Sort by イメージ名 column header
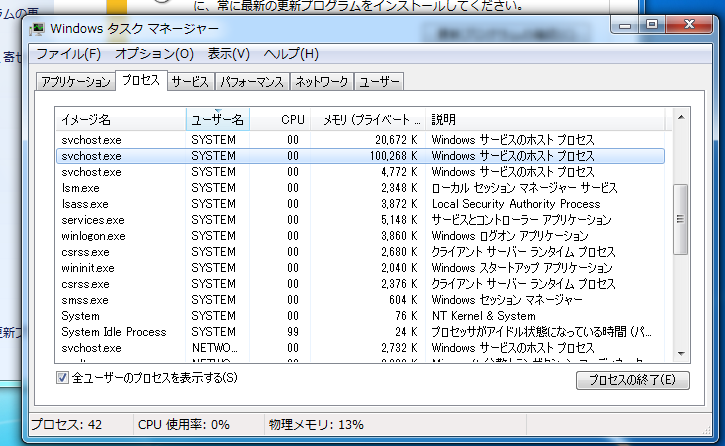 click(120, 120)
